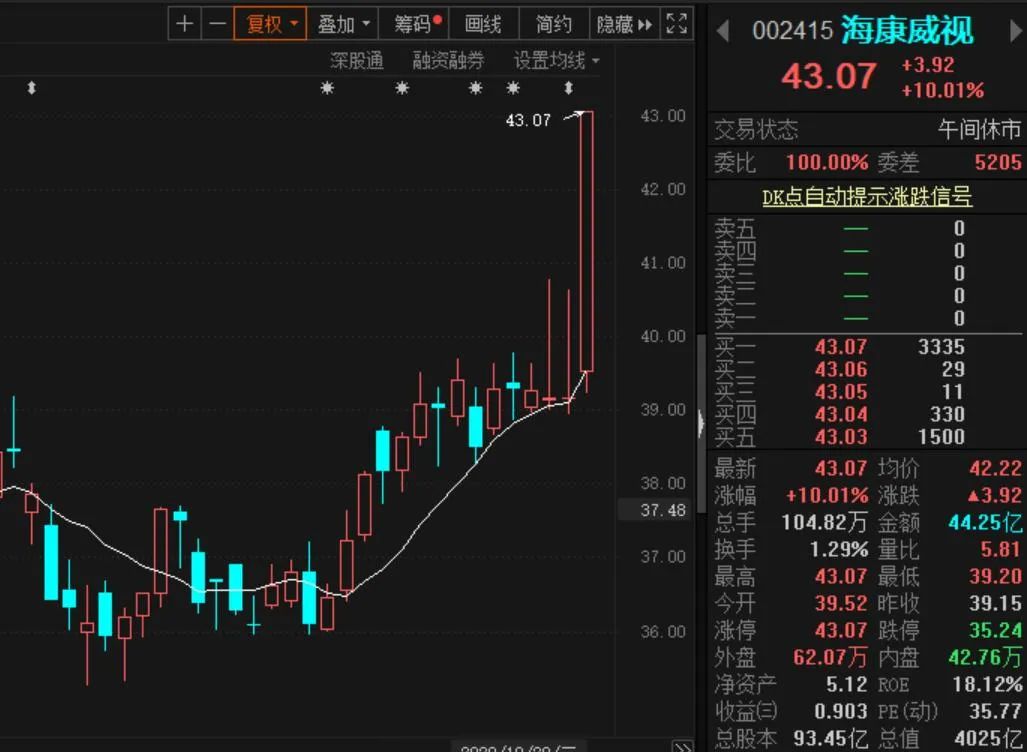Click the 卖一 row
Viewport: 1027px width, 752px height.
tap(867, 318)
